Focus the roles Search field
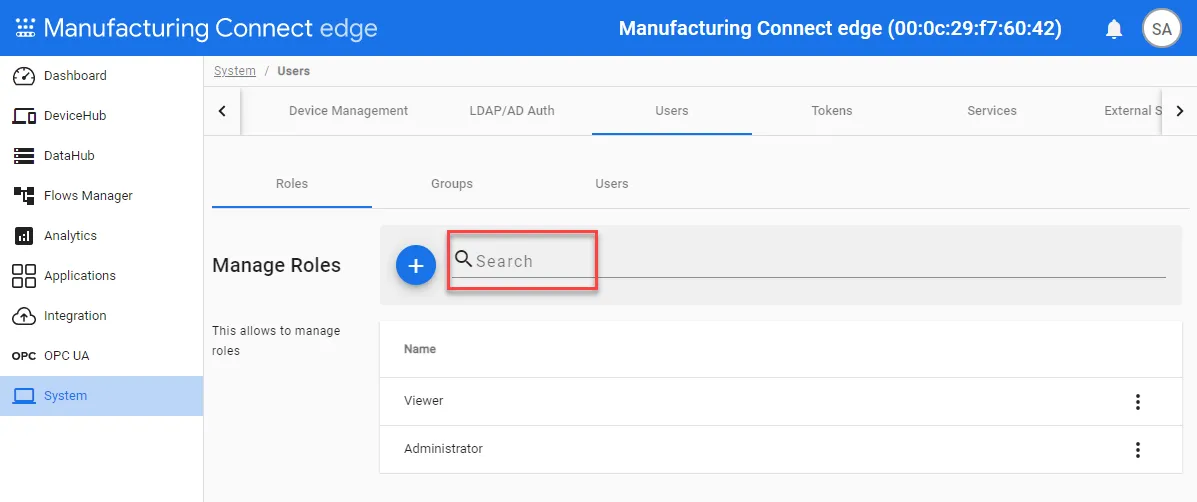Viewport: 1197px width, 502px height. 809,261
